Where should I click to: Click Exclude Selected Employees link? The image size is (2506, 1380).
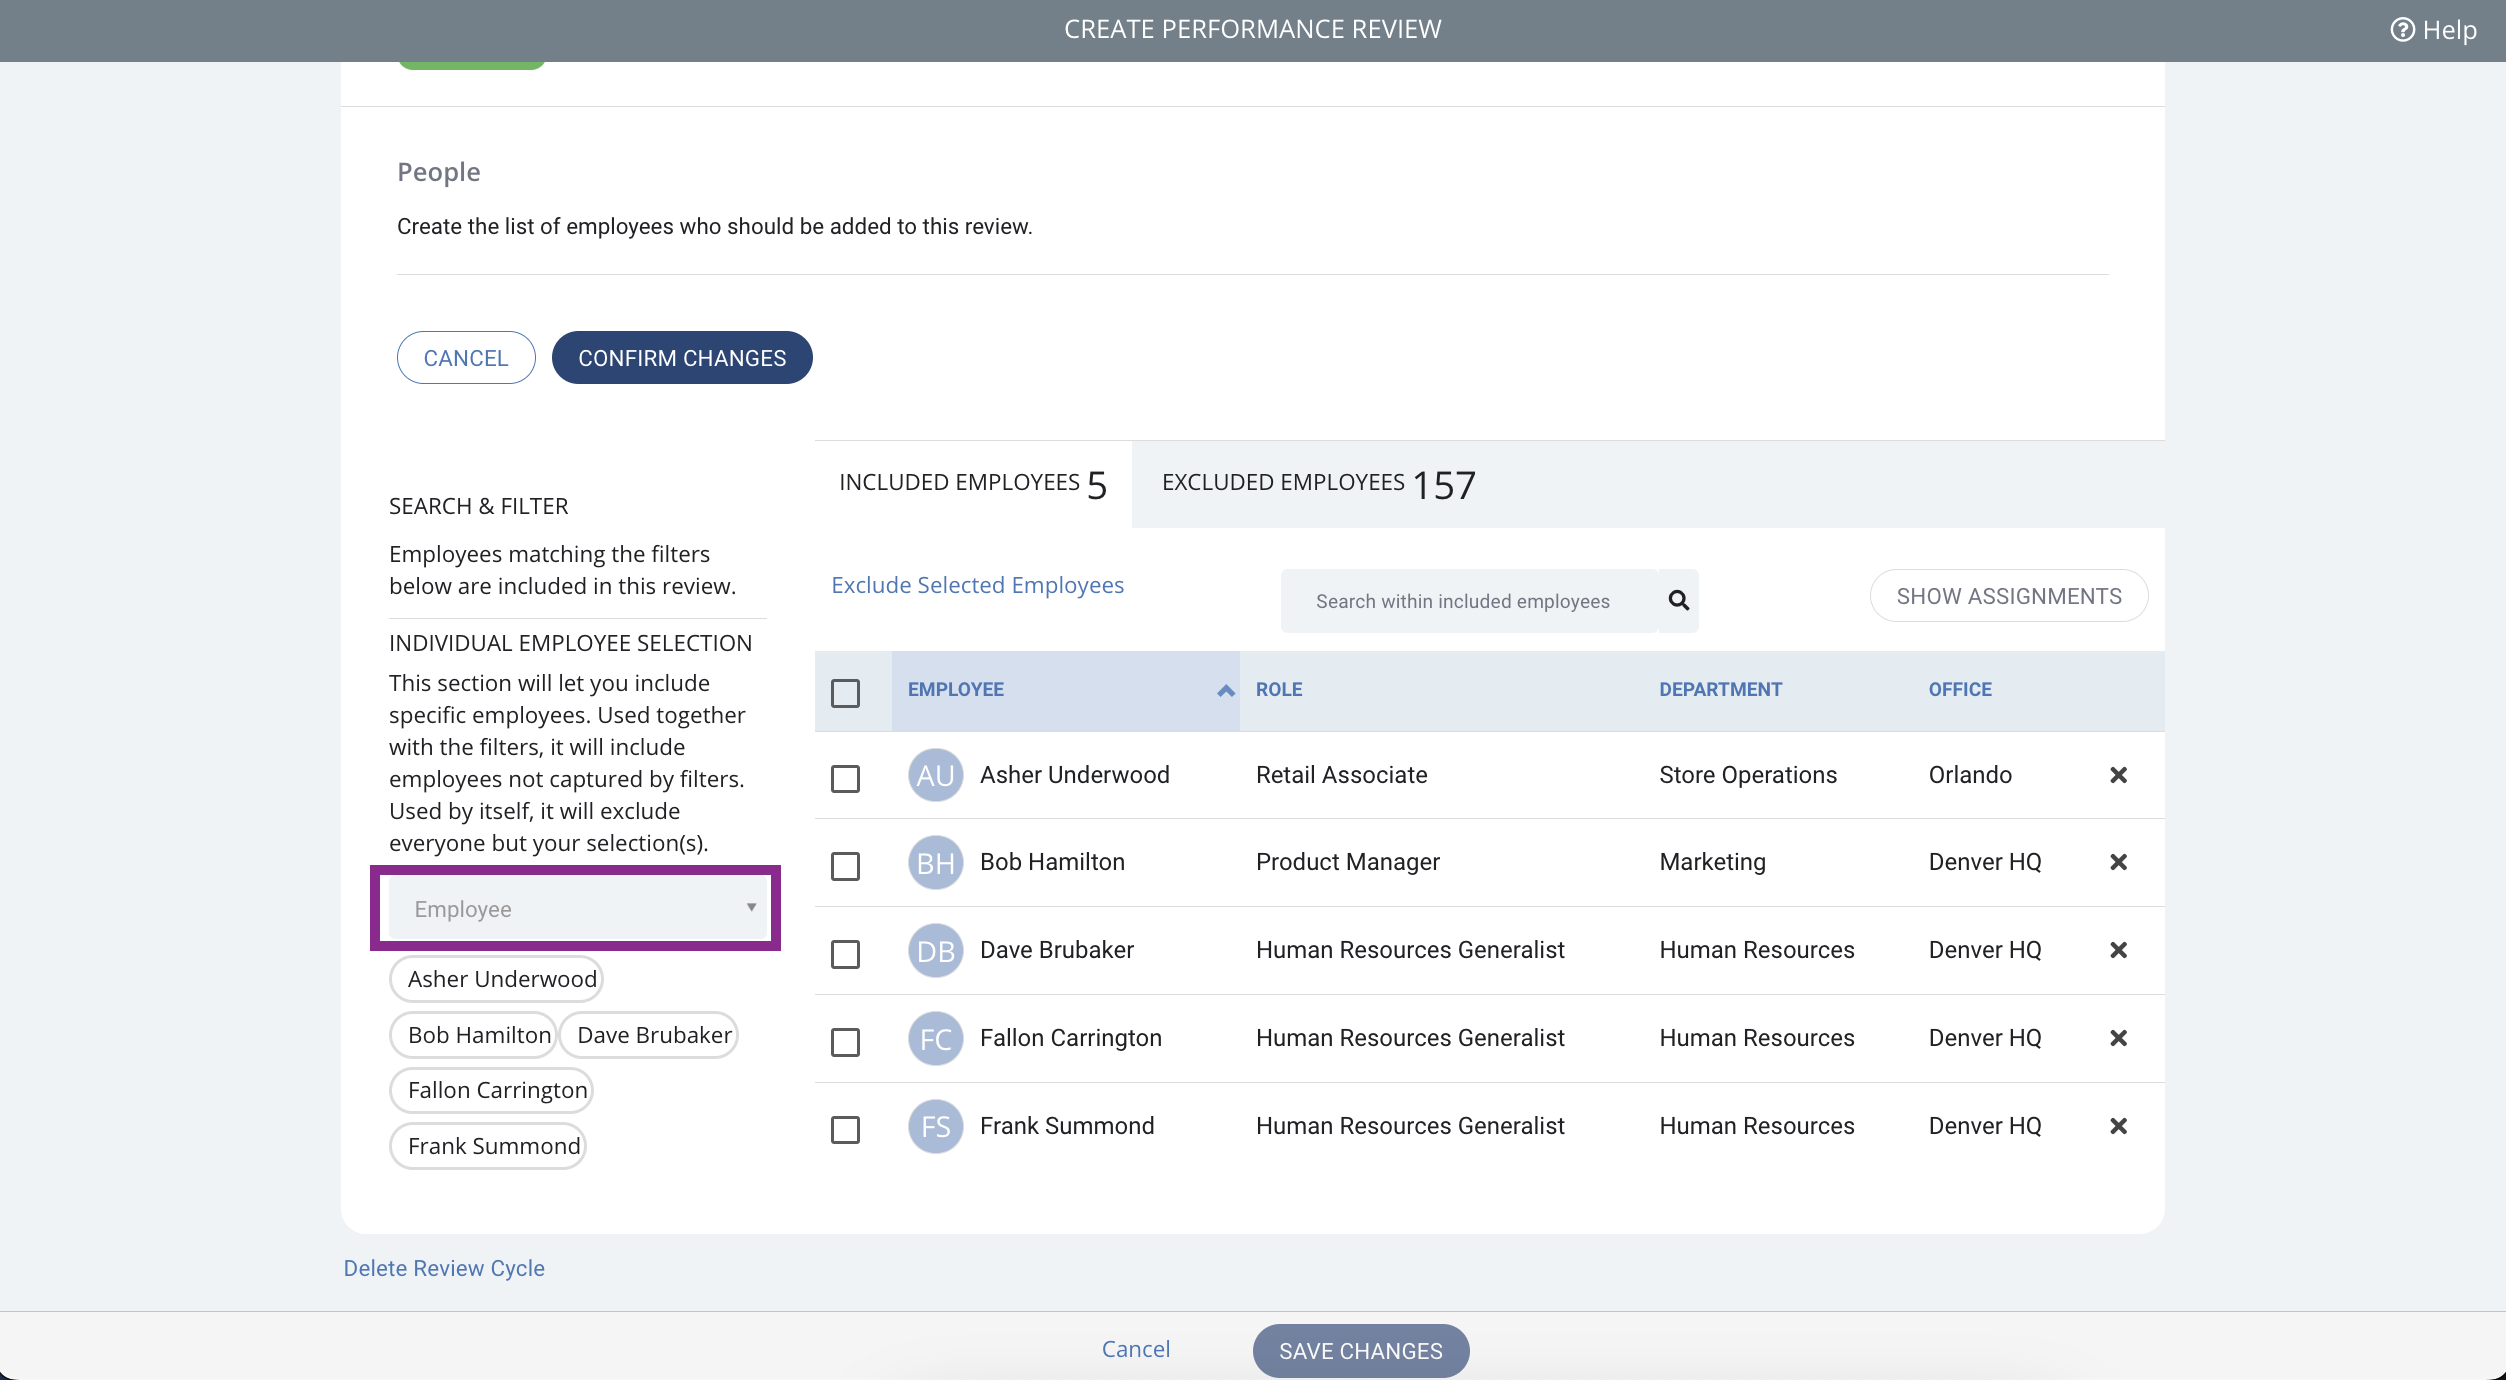coord(977,585)
